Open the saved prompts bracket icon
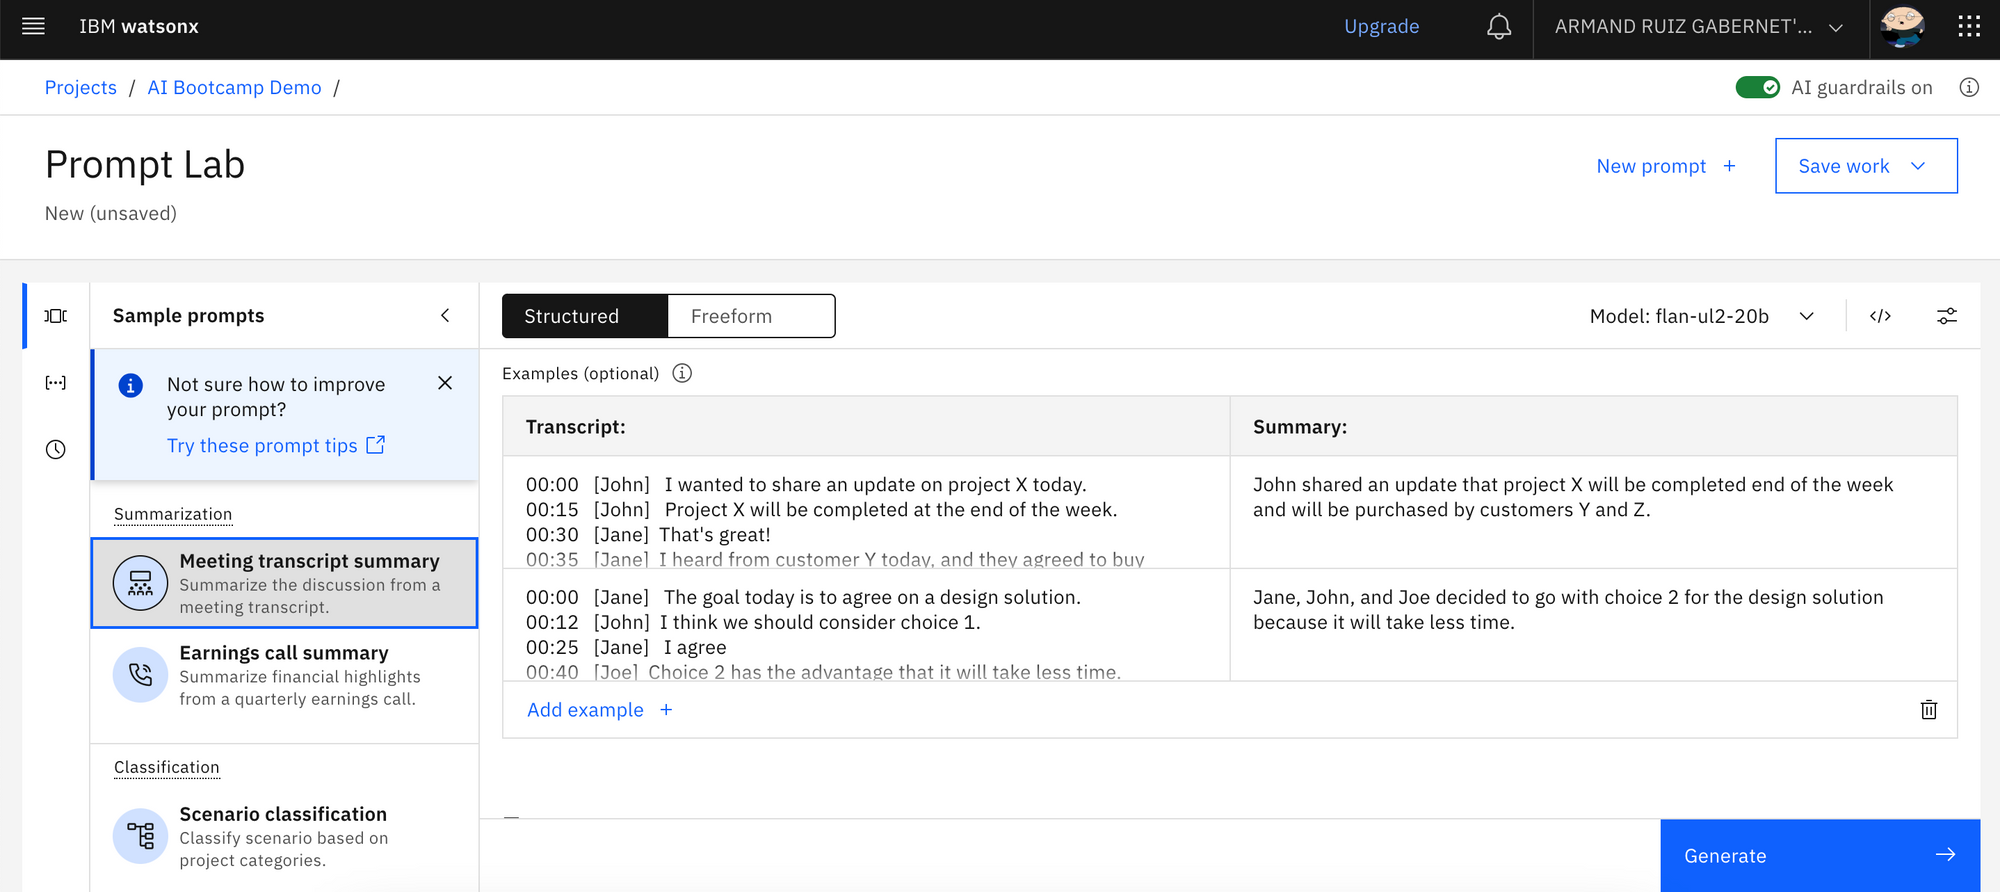Screen dimensions: 2000x892 tap(56, 383)
